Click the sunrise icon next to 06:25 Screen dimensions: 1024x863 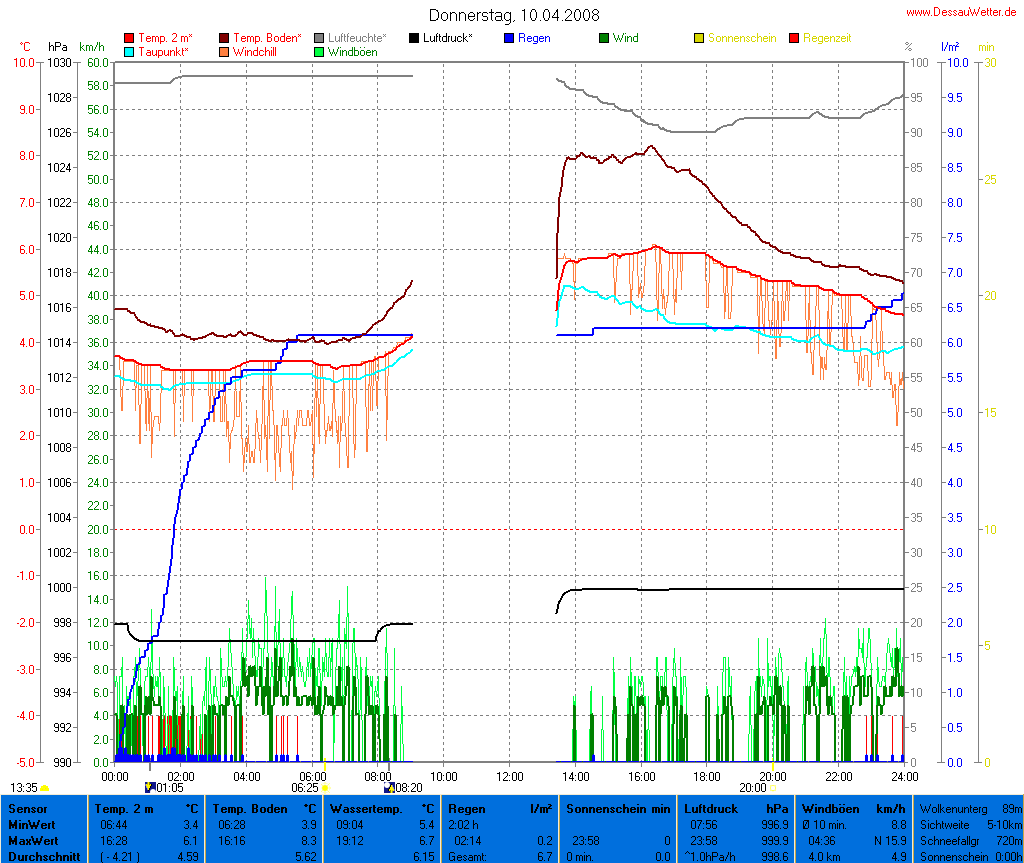pos(325,788)
